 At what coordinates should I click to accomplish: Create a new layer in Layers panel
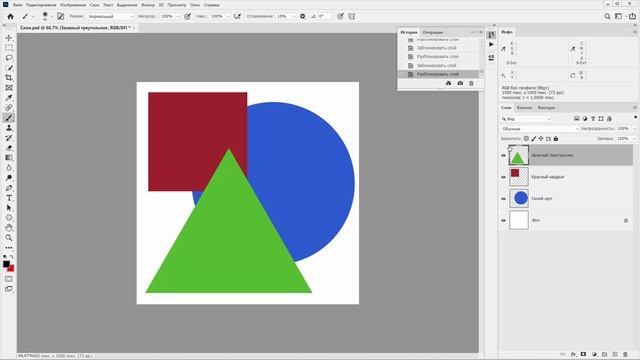[x=615, y=354]
